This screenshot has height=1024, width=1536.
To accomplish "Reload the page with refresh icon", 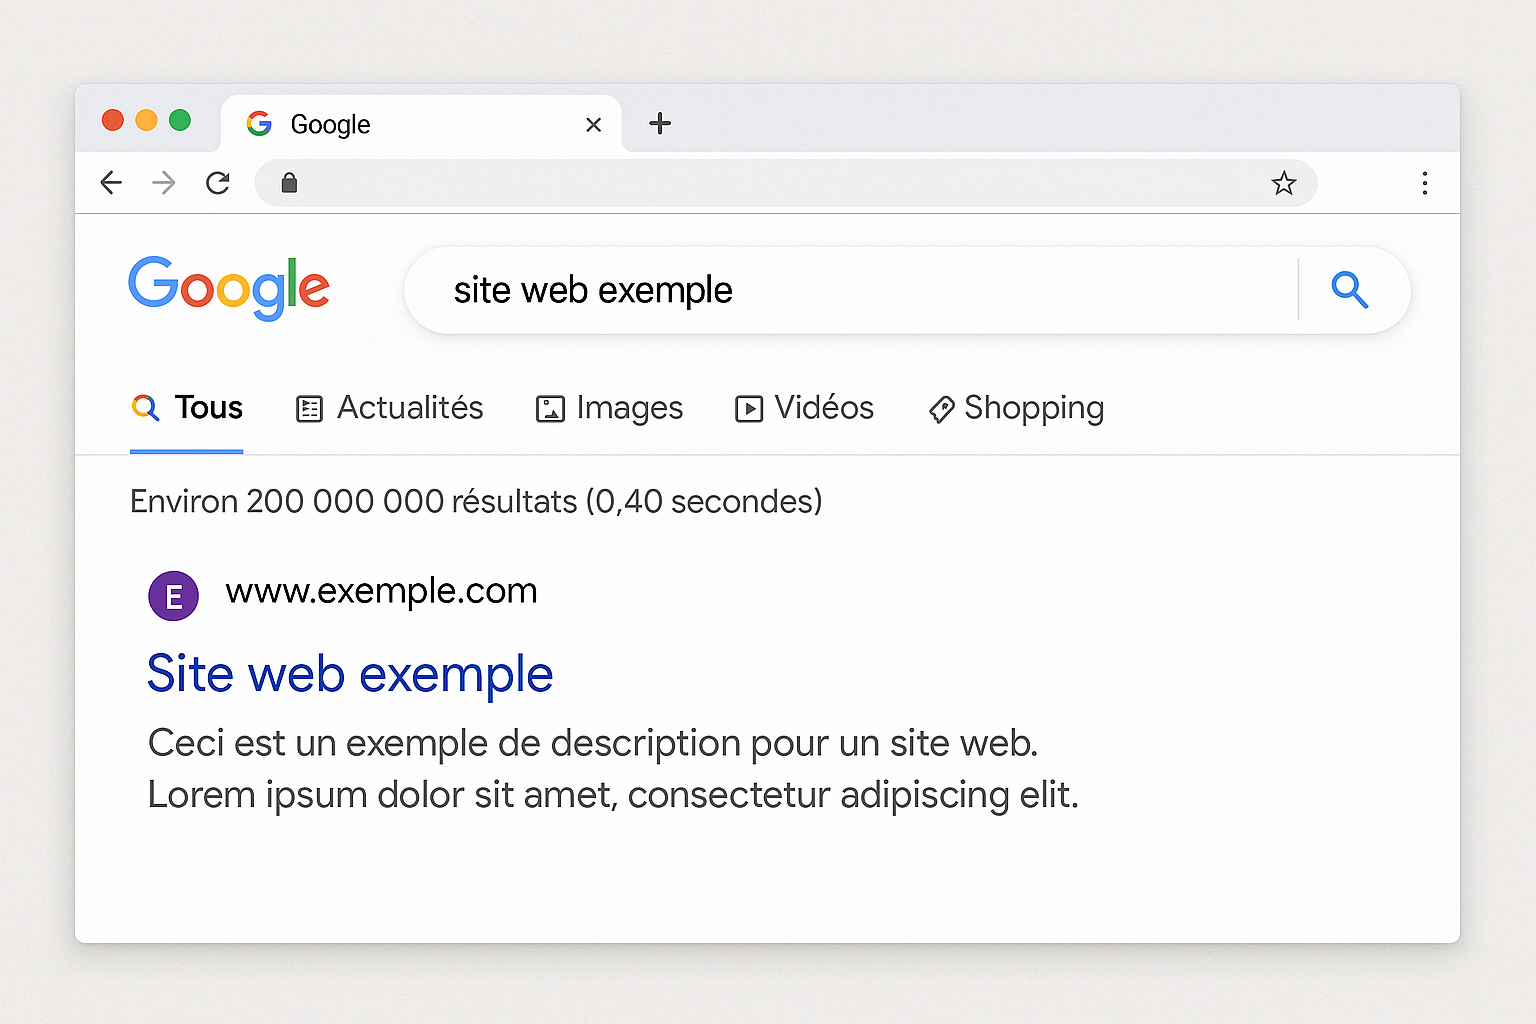I will pos(218,183).
